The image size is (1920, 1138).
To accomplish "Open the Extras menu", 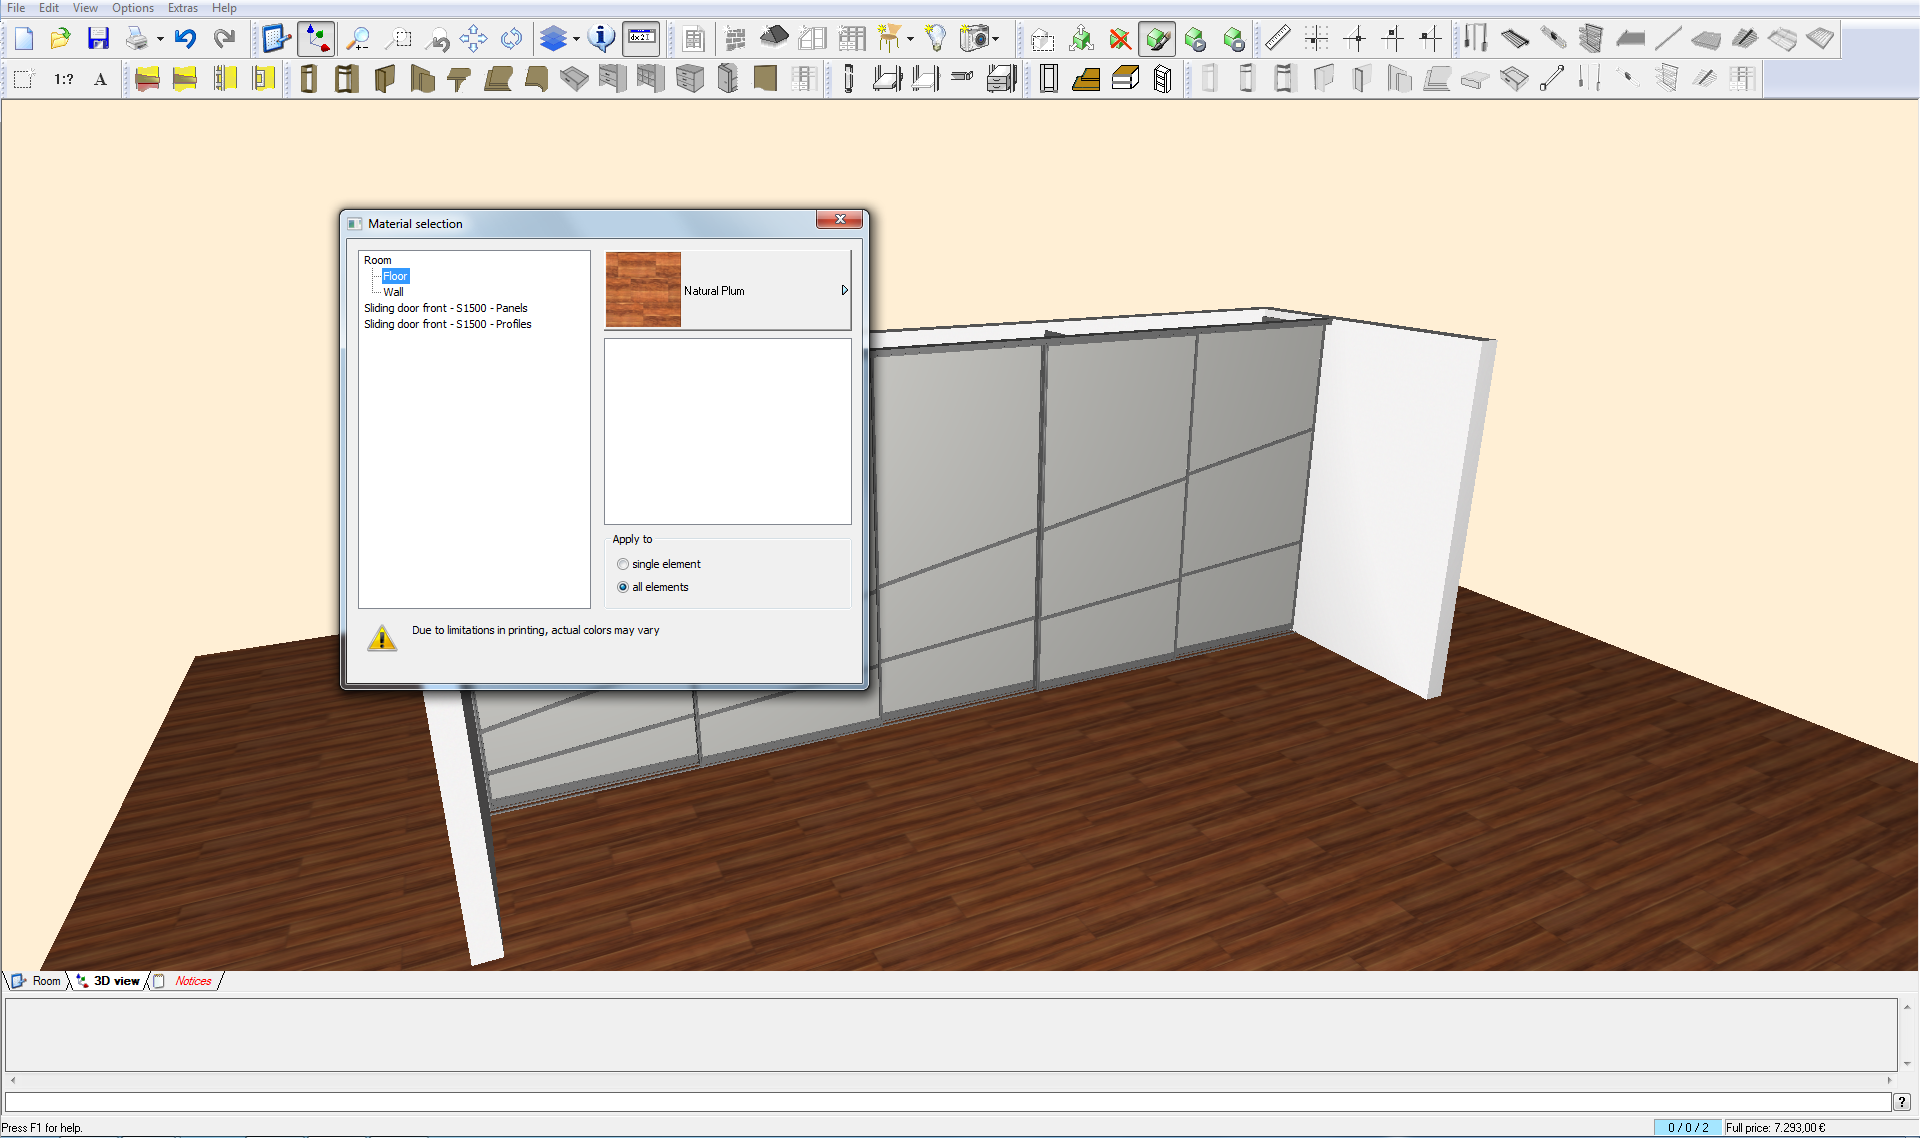I will [182, 8].
